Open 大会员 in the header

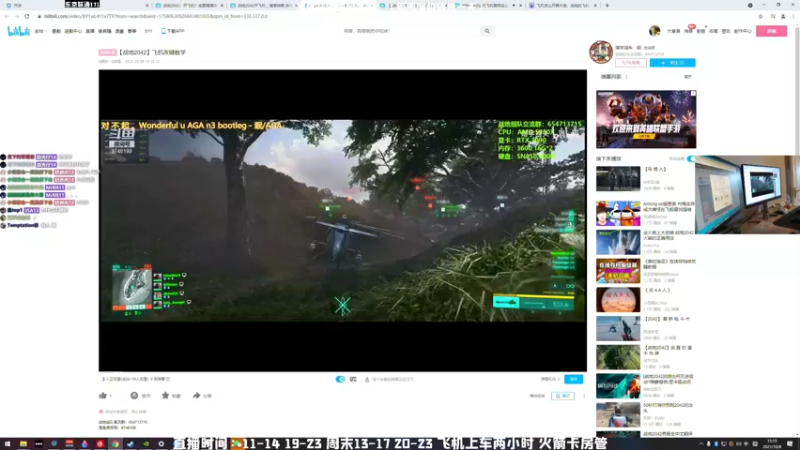click(x=673, y=31)
